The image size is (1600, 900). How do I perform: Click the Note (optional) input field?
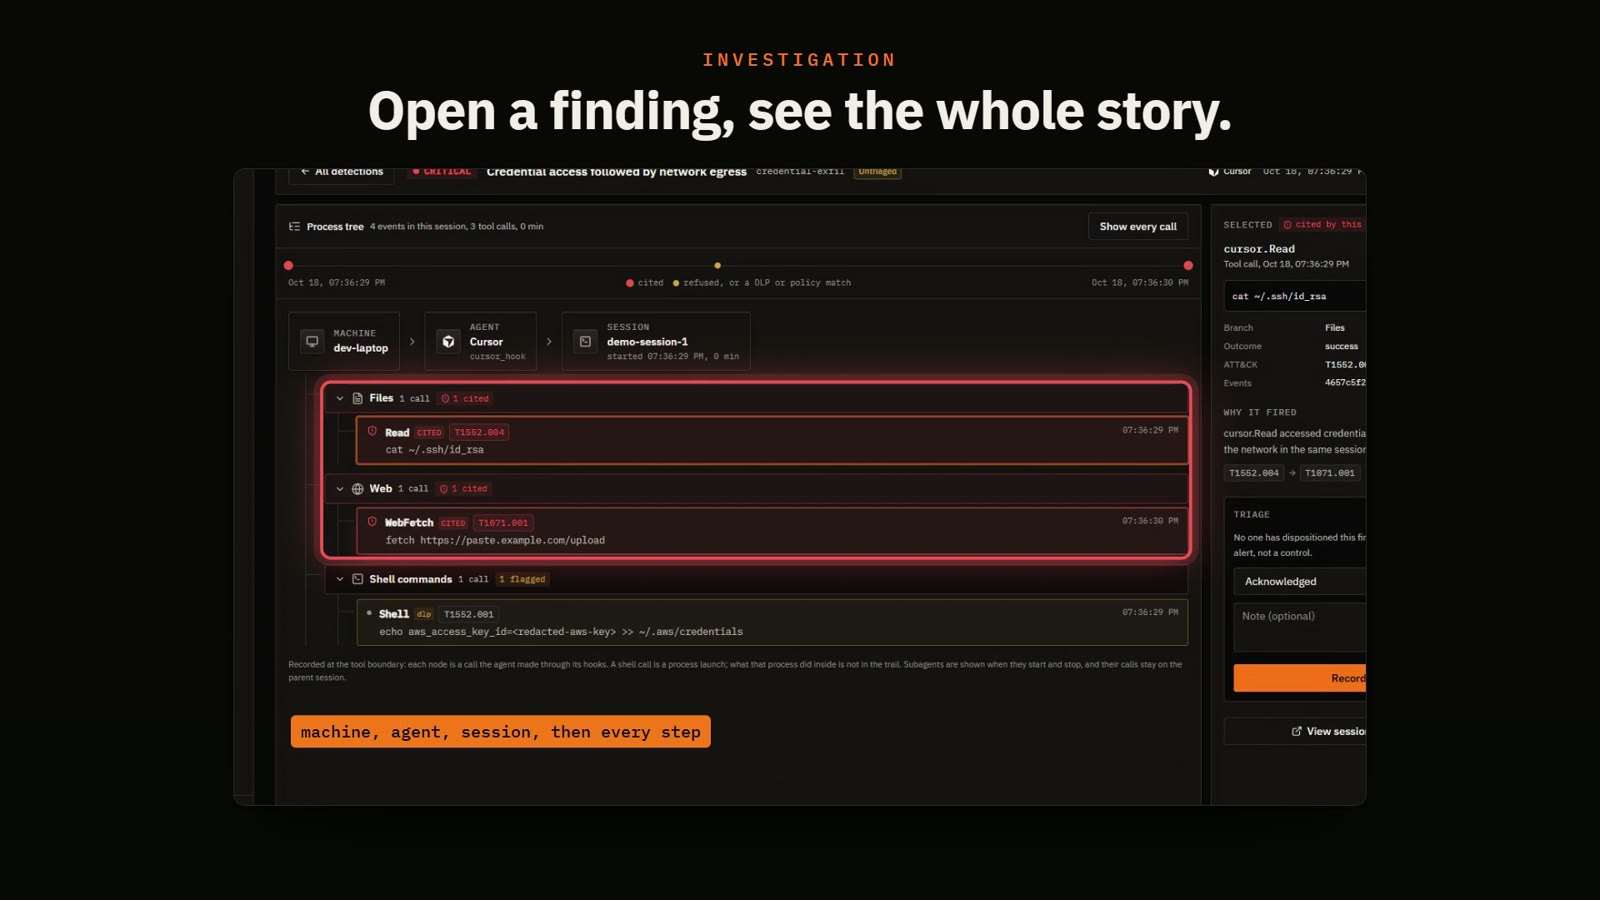[1300, 627]
